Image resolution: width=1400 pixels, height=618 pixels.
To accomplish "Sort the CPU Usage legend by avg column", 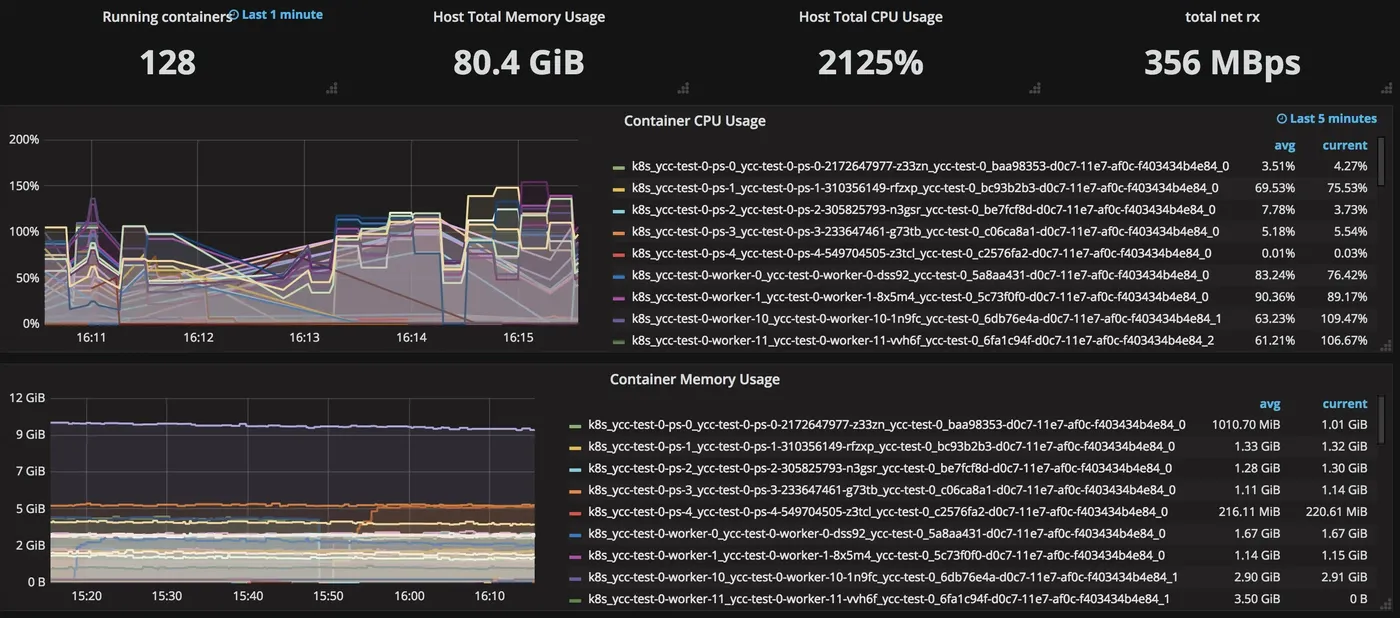I will [1284, 146].
